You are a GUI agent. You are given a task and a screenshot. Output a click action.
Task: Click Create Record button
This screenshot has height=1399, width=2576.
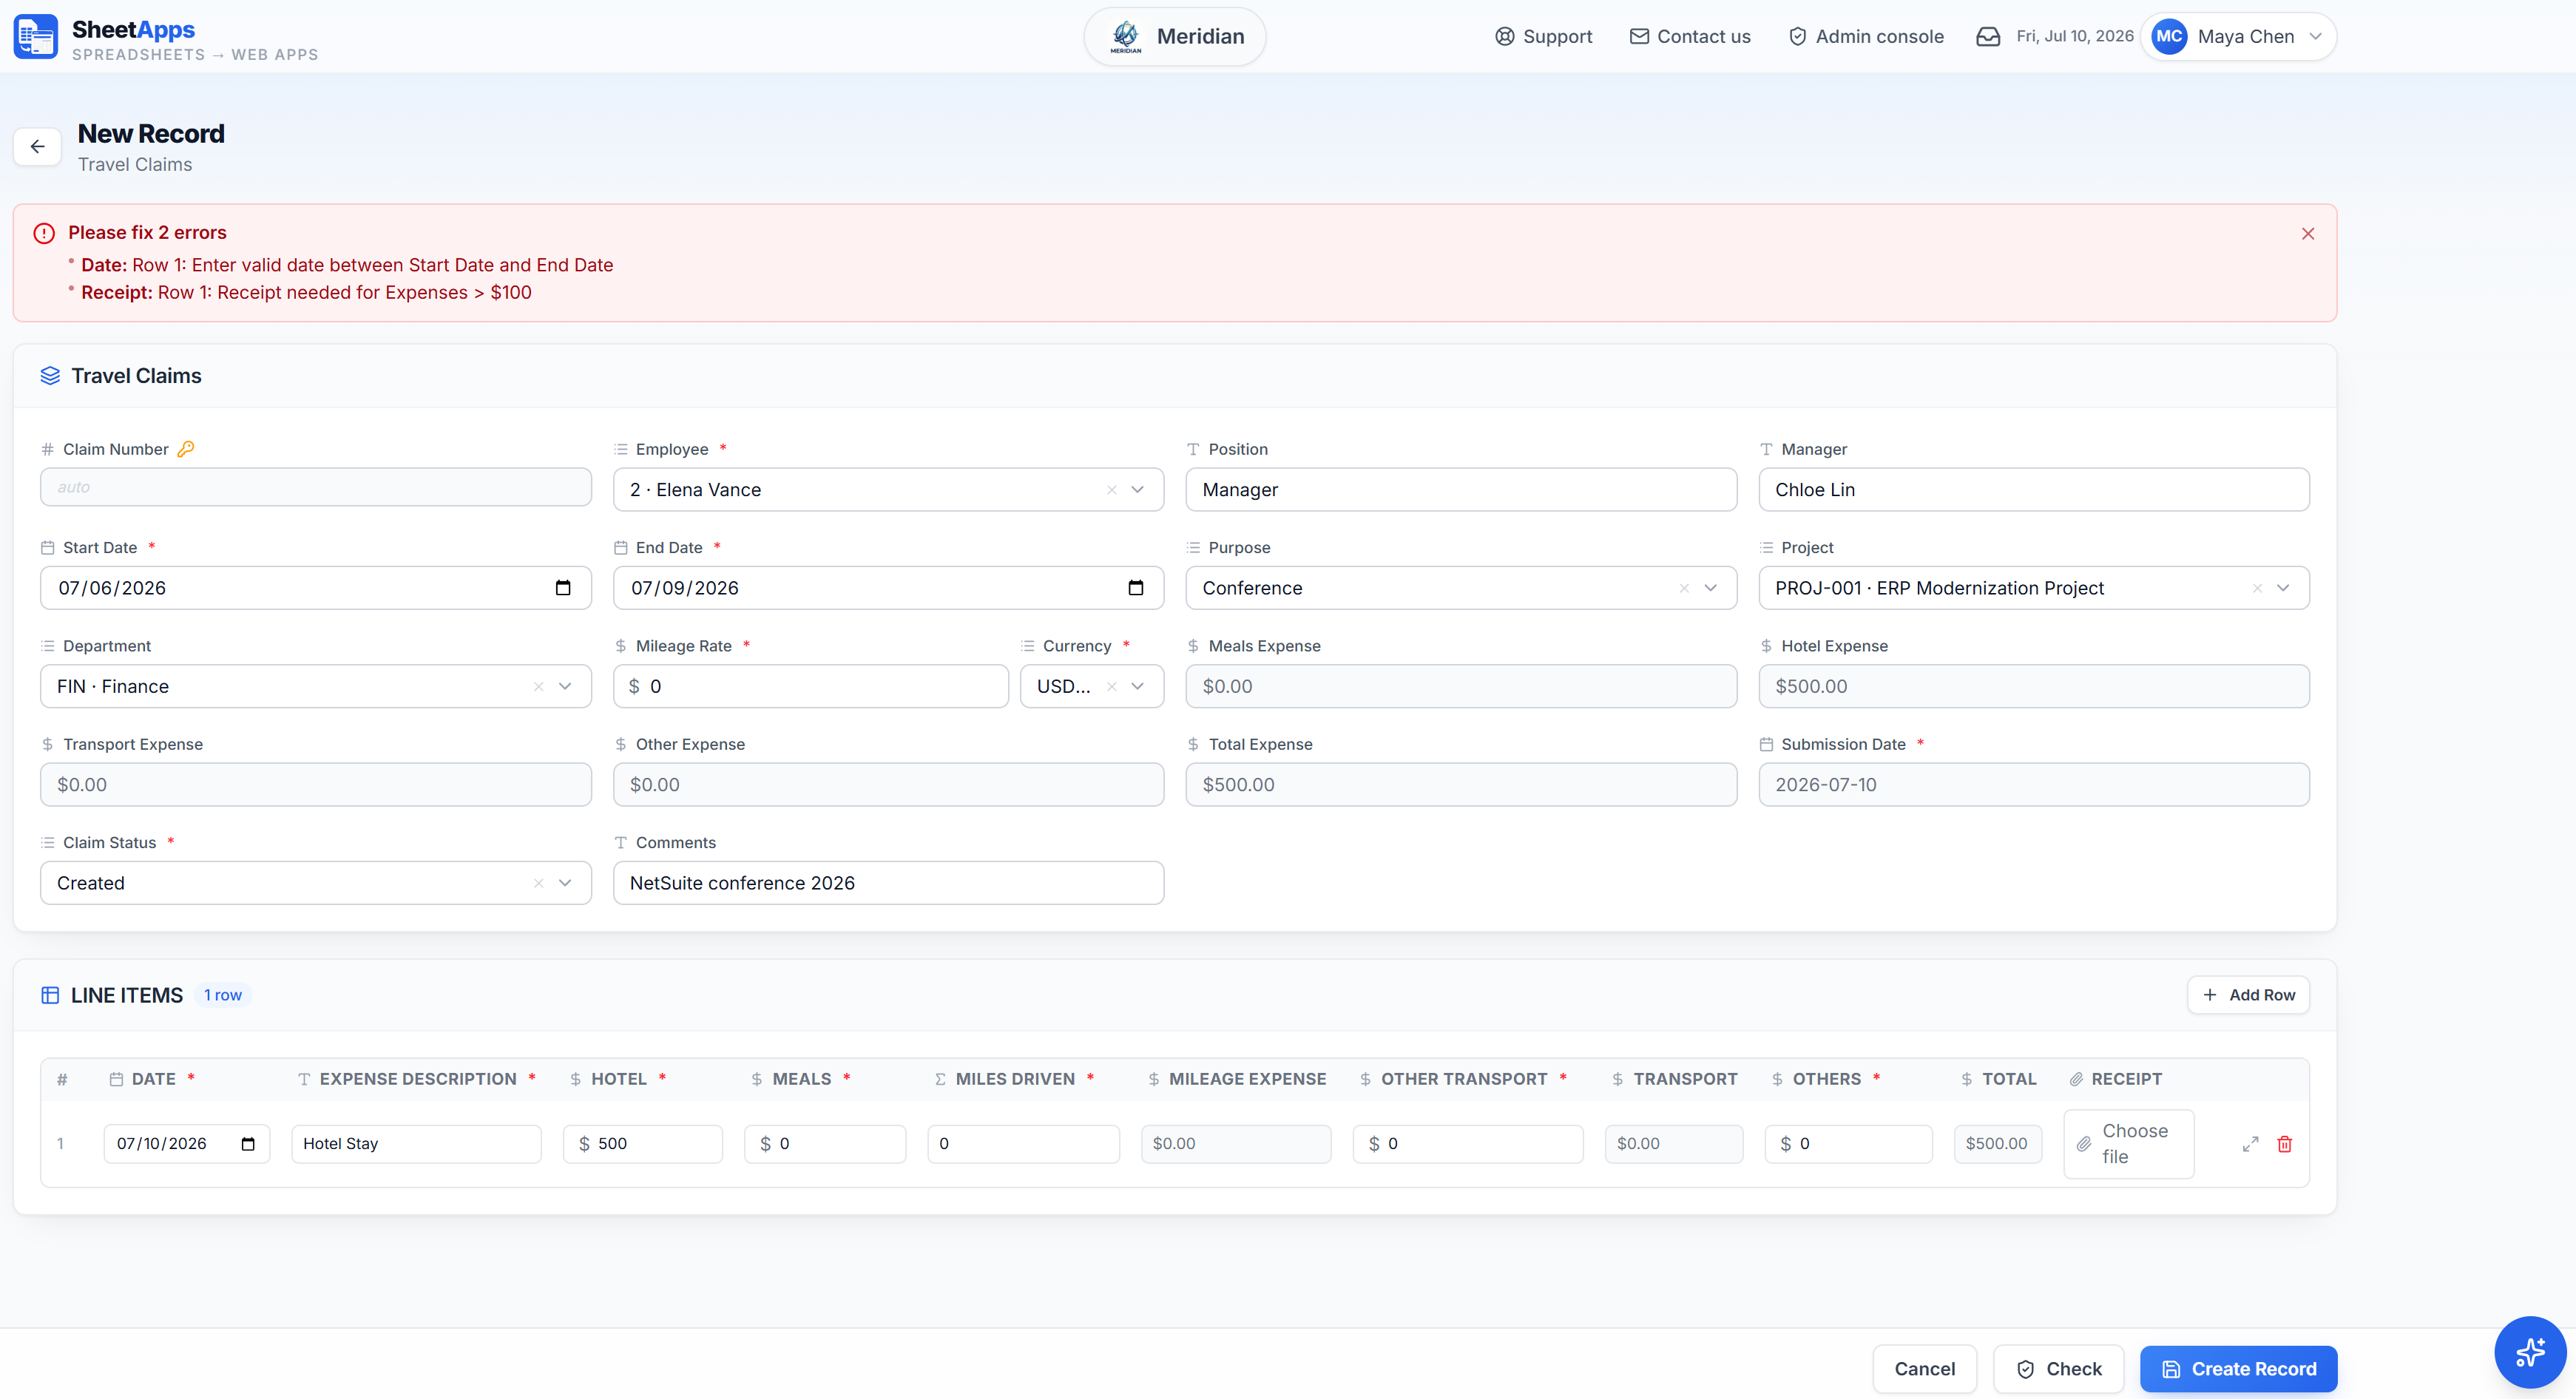2238,1369
